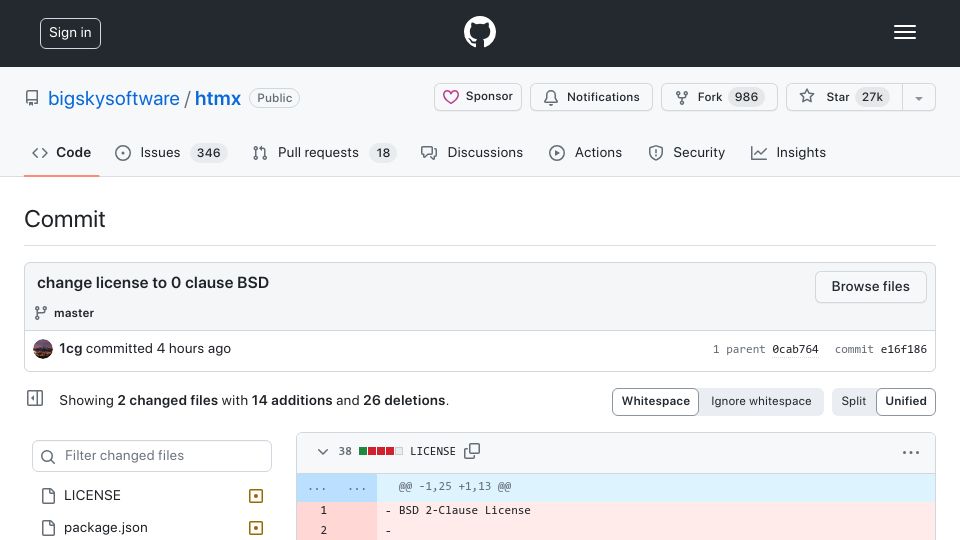The width and height of the screenshot is (960, 540).
Task: Open the Security tab
Action: point(686,152)
